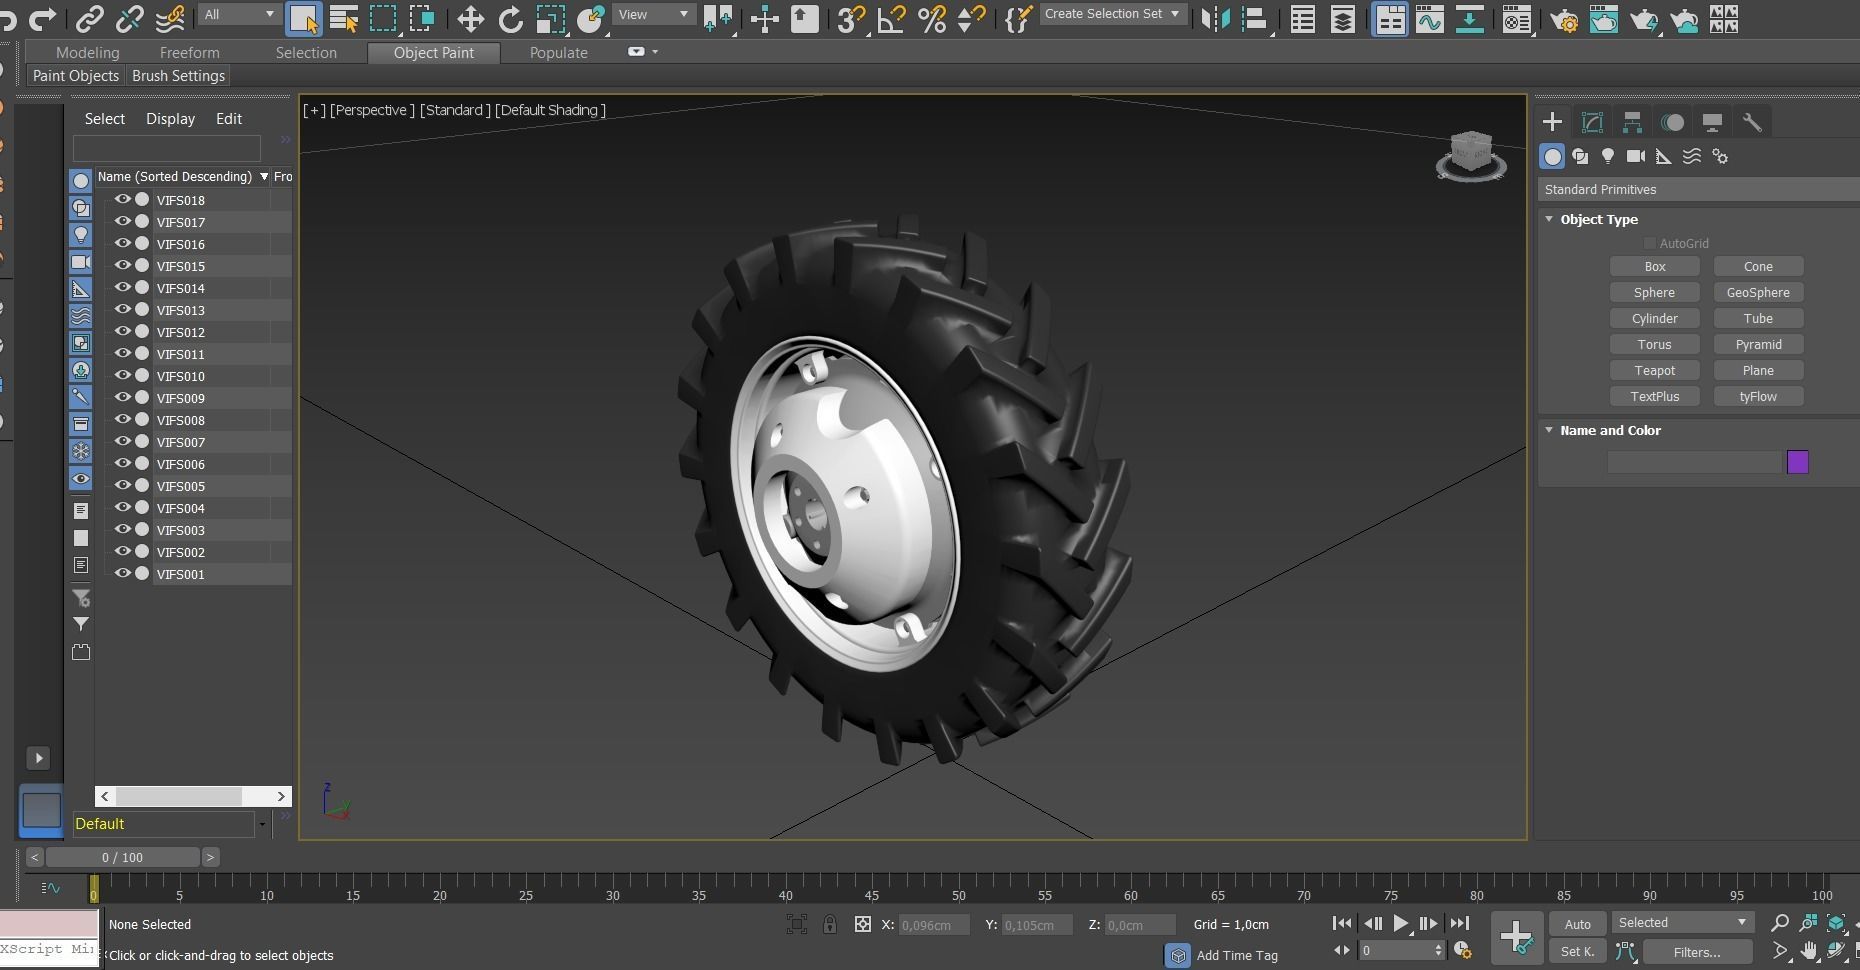
Task: Toggle the AutoGrid checkbox
Action: coord(1649,243)
